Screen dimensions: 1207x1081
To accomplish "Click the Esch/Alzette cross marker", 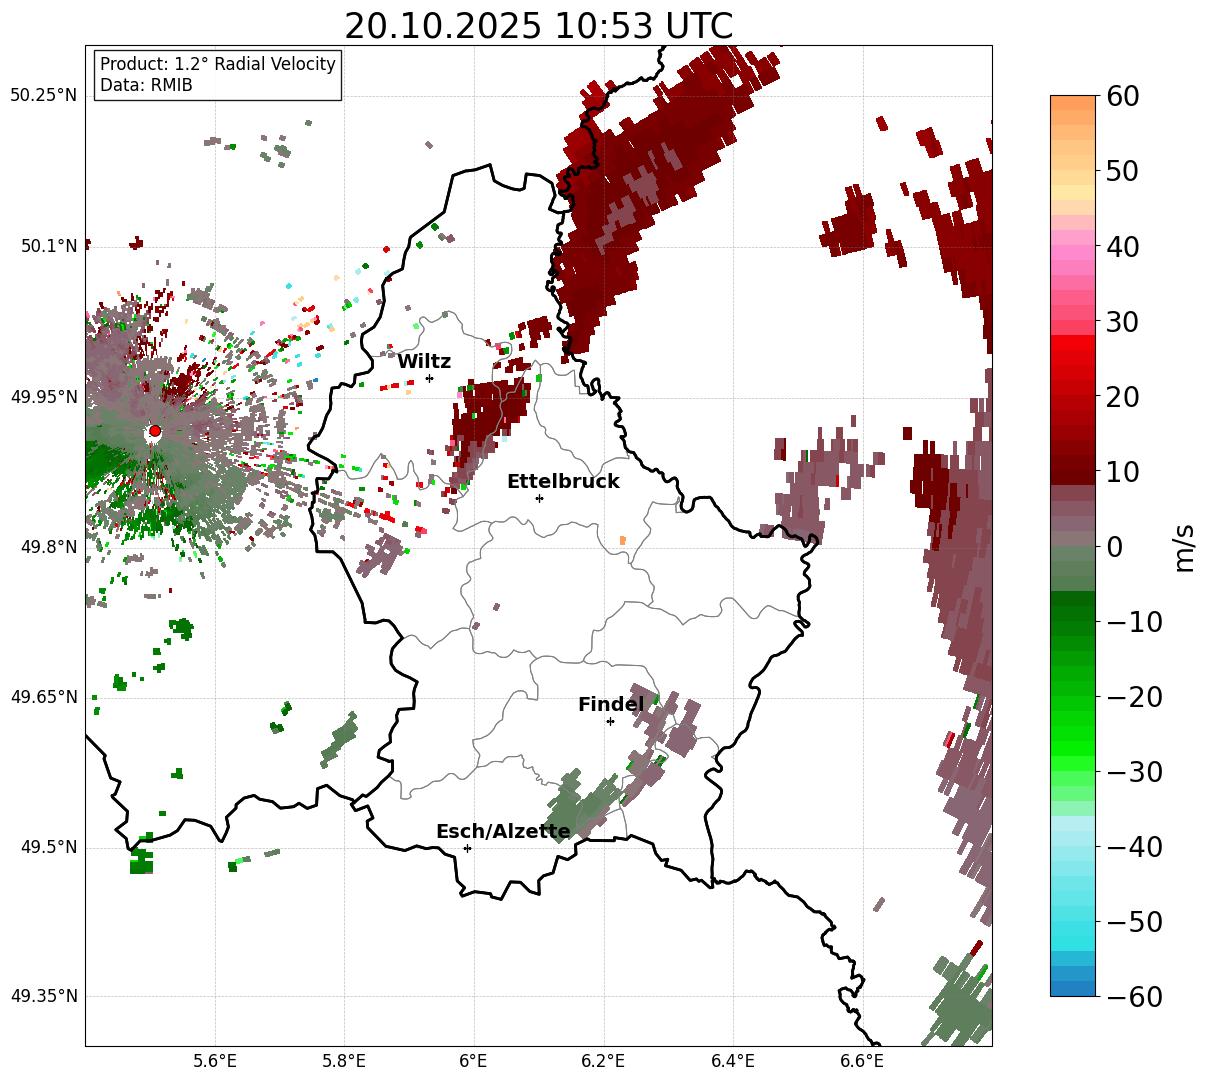I will [x=467, y=848].
